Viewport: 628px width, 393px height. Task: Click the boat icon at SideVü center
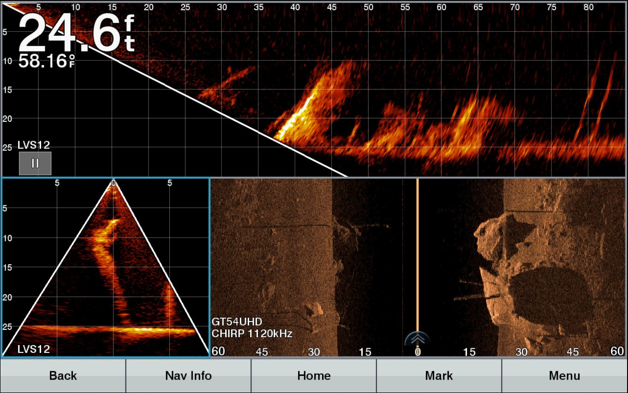(x=417, y=339)
